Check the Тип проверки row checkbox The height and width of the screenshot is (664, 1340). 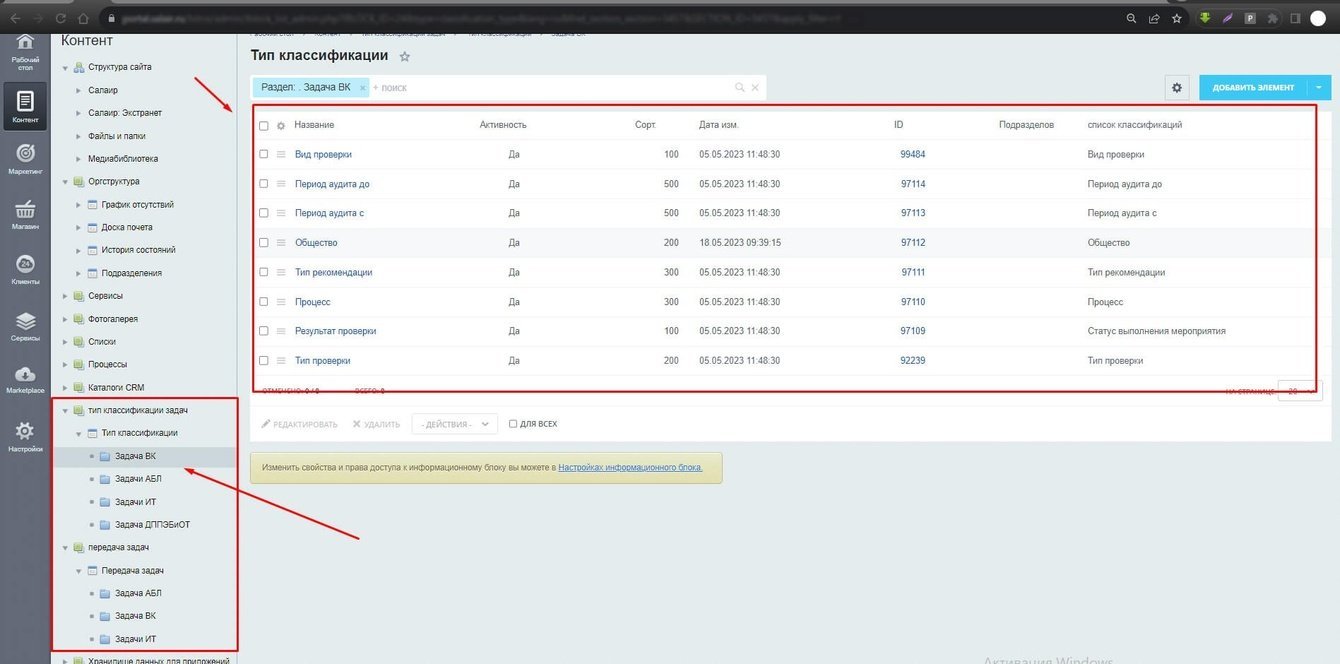tap(264, 361)
